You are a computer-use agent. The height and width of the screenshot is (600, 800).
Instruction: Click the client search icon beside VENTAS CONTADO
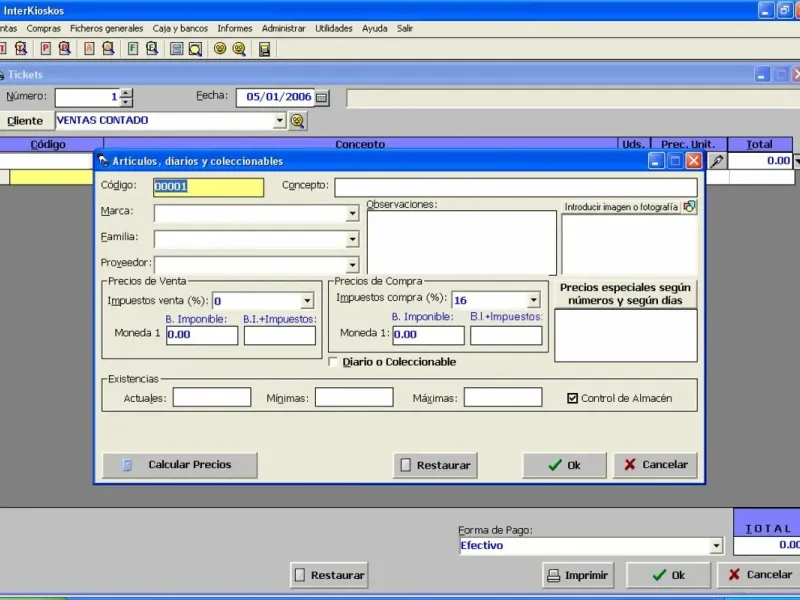(297, 121)
